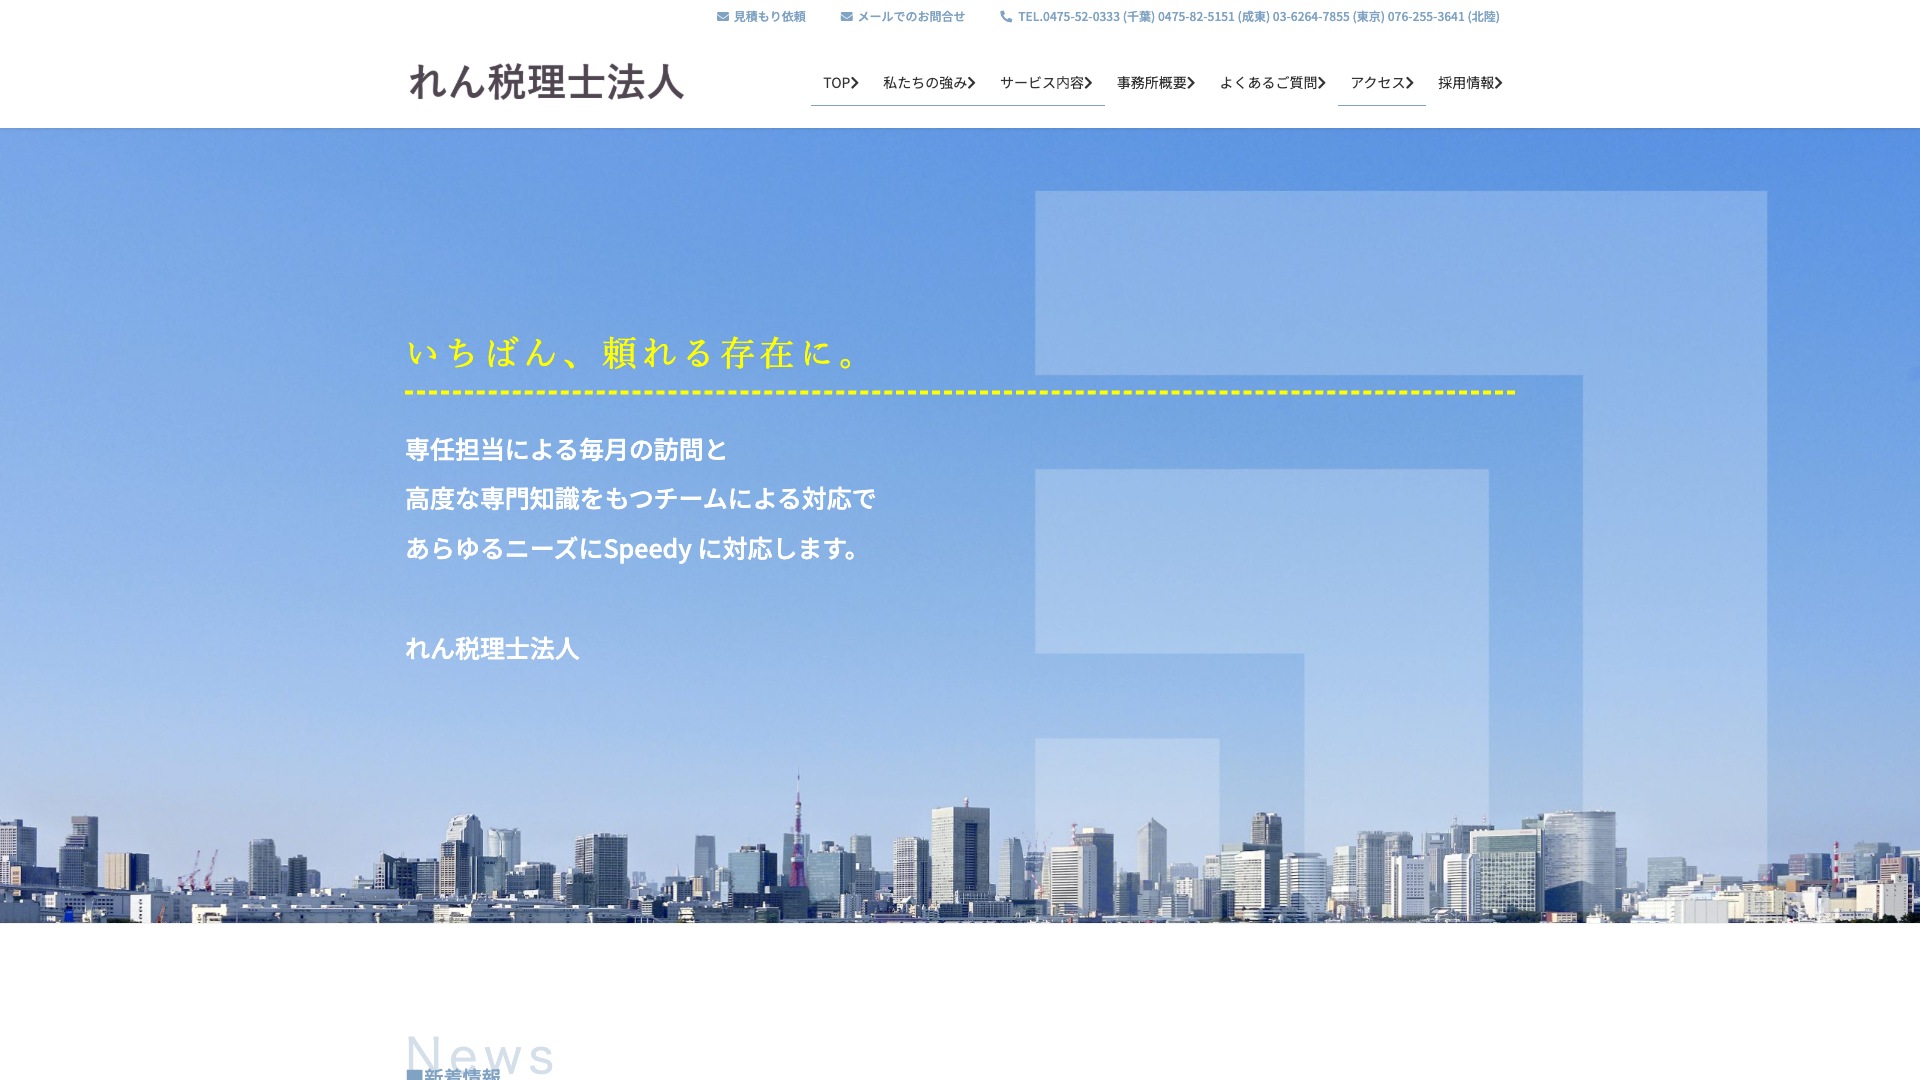This screenshot has width=1920, height=1080.
Task: Click the 見積もり依頼 link
Action: [769, 17]
